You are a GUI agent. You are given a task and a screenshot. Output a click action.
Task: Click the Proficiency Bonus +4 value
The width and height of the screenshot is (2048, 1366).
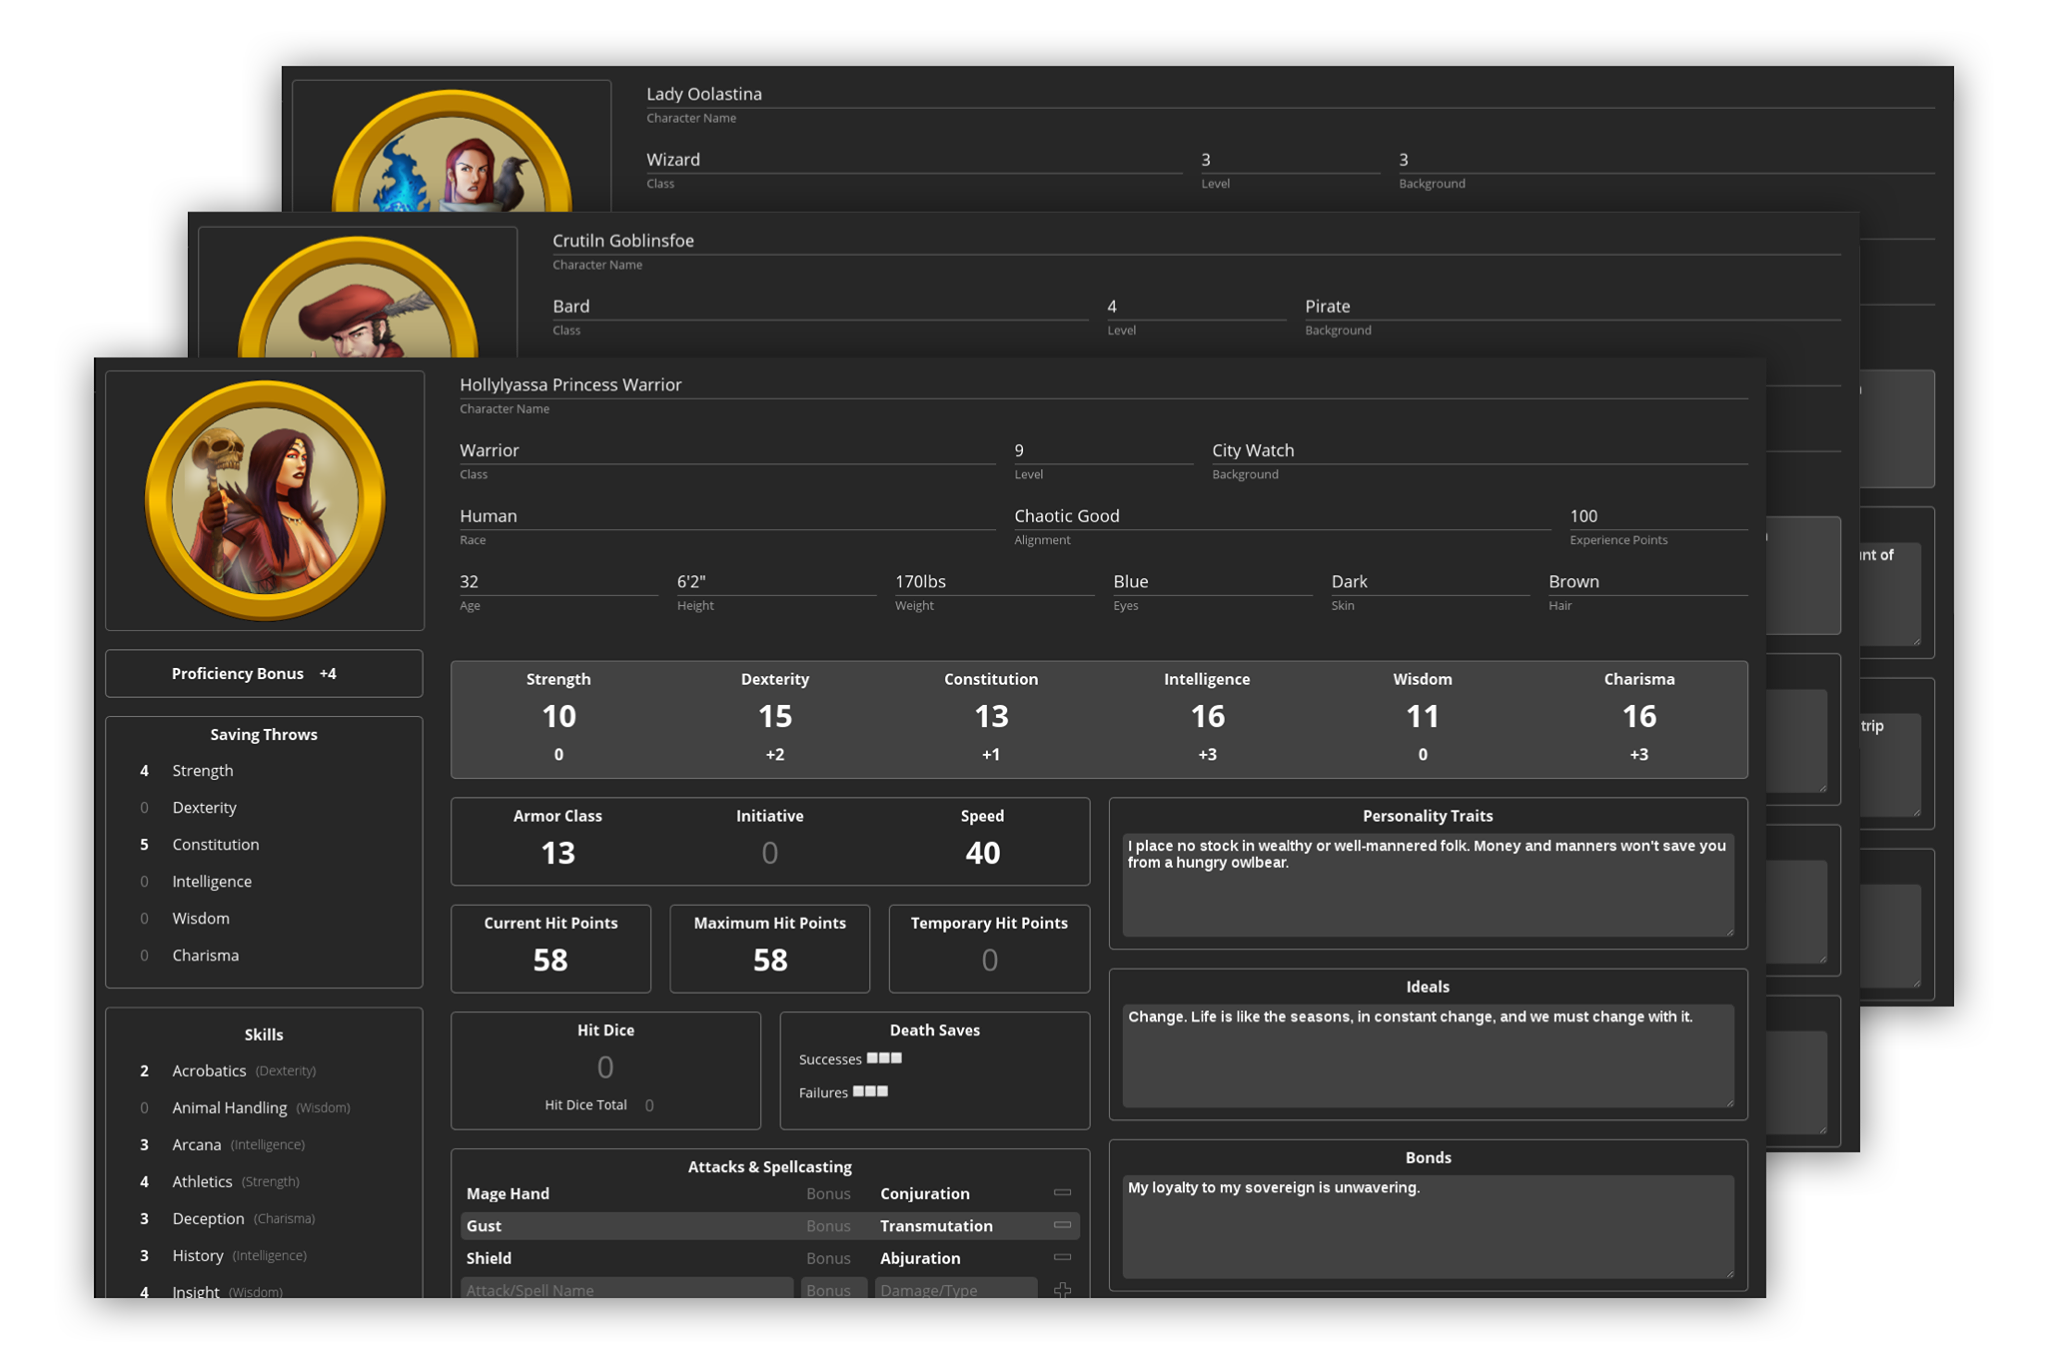click(328, 673)
